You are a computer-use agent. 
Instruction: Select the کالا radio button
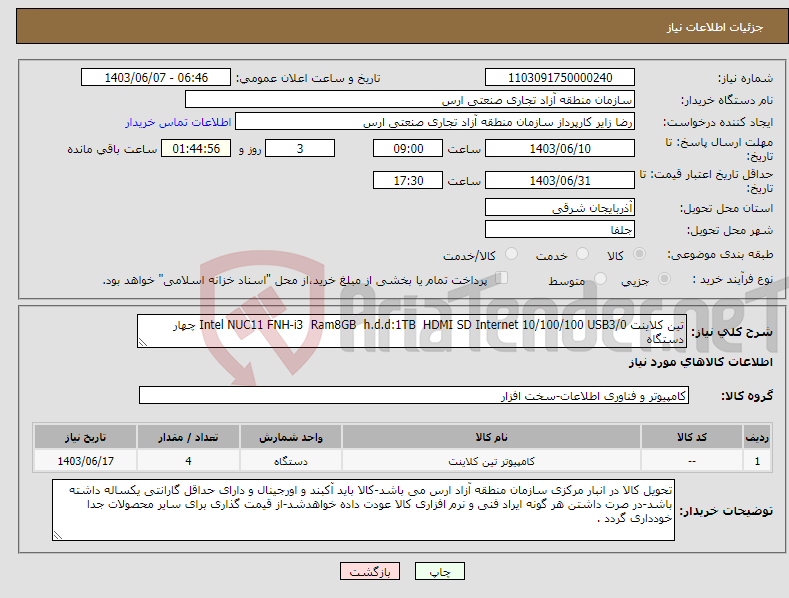(639, 254)
